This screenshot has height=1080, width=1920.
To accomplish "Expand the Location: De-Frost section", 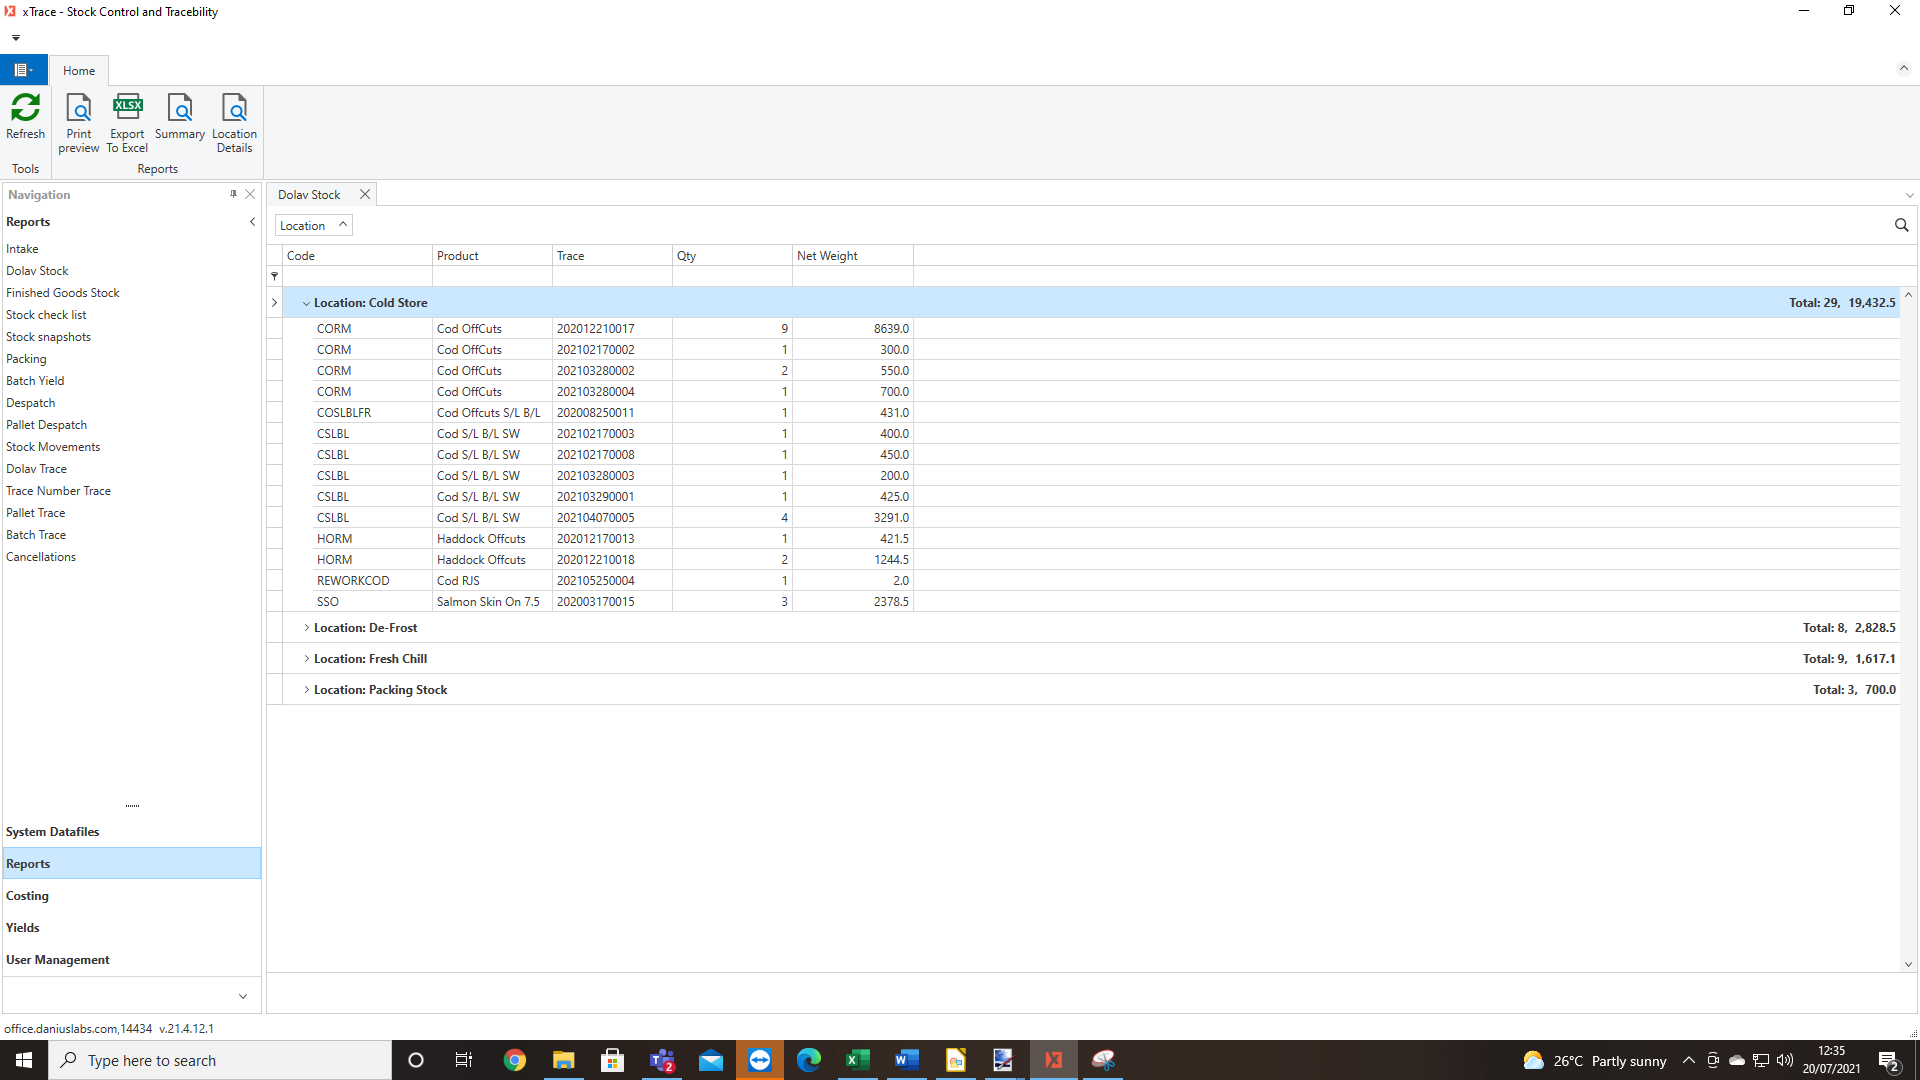I will tap(306, 628).
